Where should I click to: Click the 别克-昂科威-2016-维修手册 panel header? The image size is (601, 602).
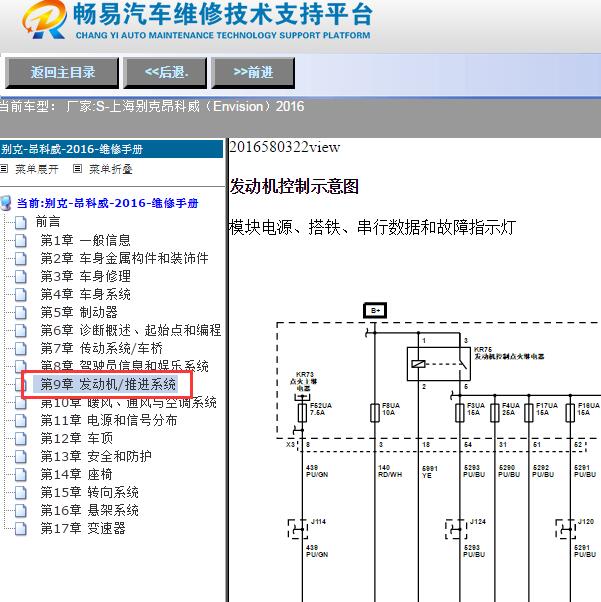(x=111, y=149)
